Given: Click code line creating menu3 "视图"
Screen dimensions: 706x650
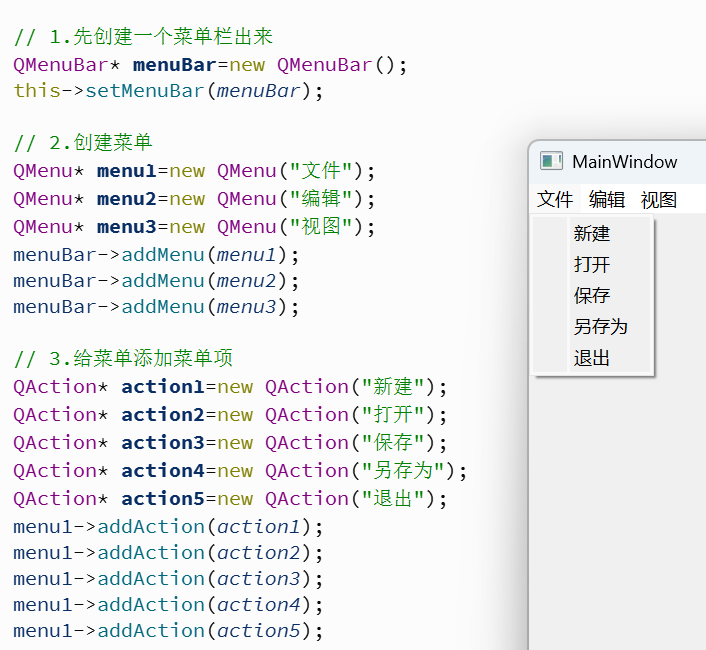Looking at the screenshot, I should 194,227.
